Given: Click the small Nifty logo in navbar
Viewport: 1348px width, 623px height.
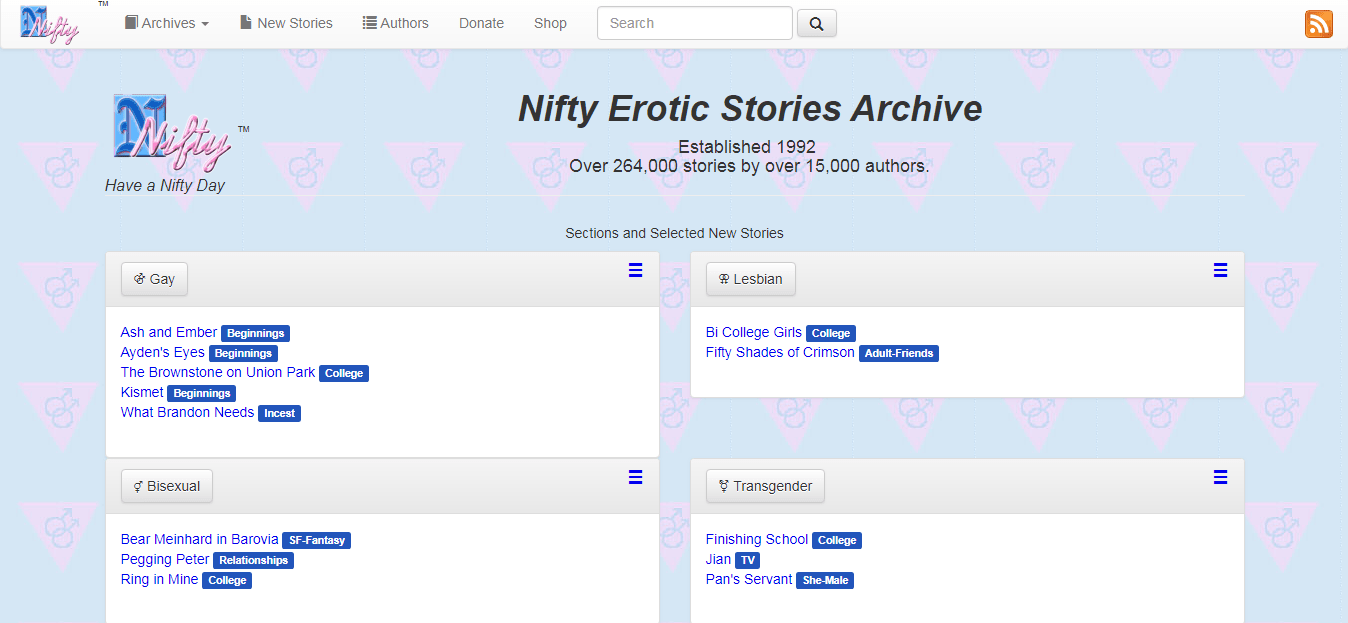Looking at the screenshot, I should 50,24.
